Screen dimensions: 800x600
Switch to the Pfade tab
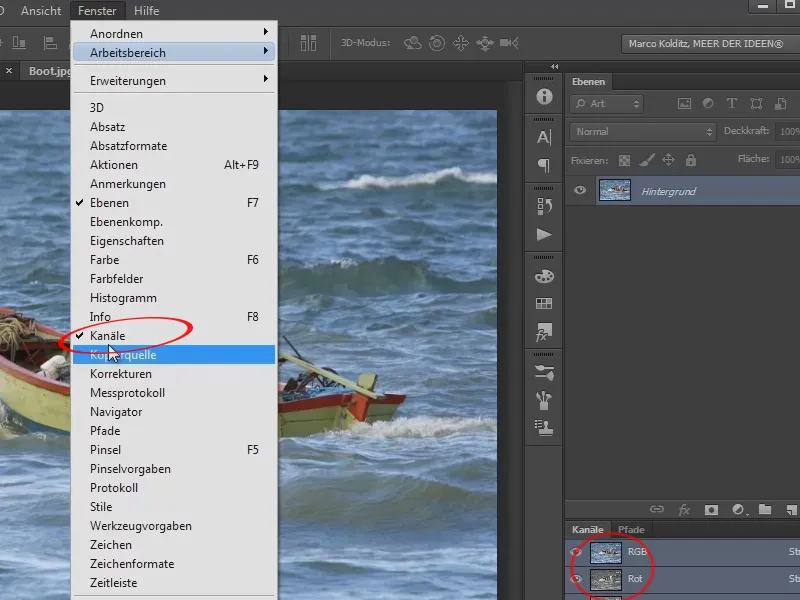point(631,530)
